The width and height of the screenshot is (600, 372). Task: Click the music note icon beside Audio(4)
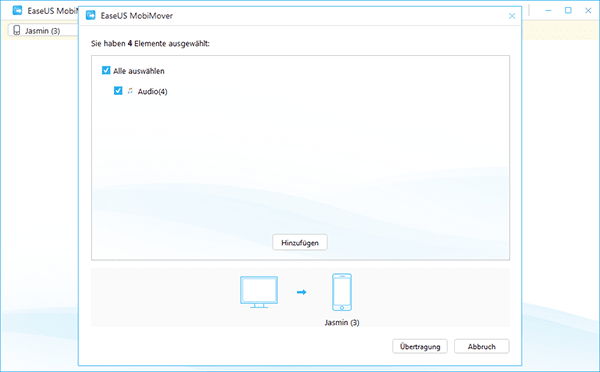tap(130, 91)
